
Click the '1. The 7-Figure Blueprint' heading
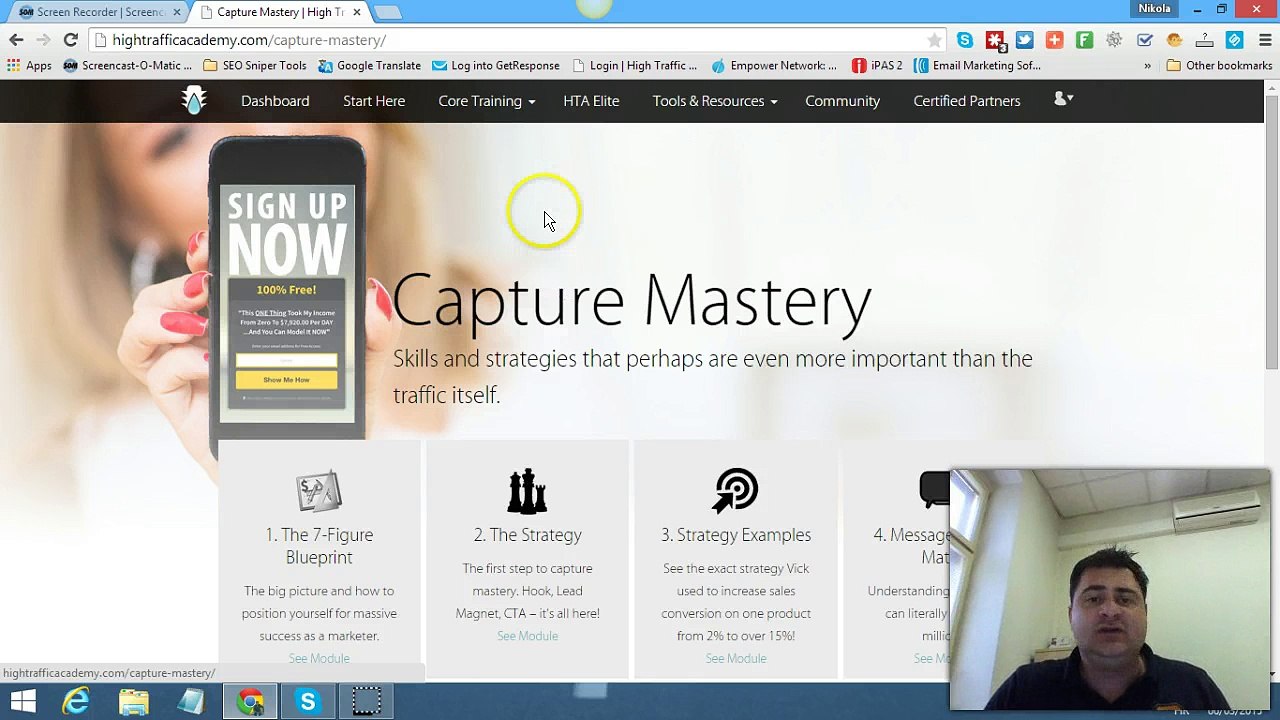tap(319, 546)
